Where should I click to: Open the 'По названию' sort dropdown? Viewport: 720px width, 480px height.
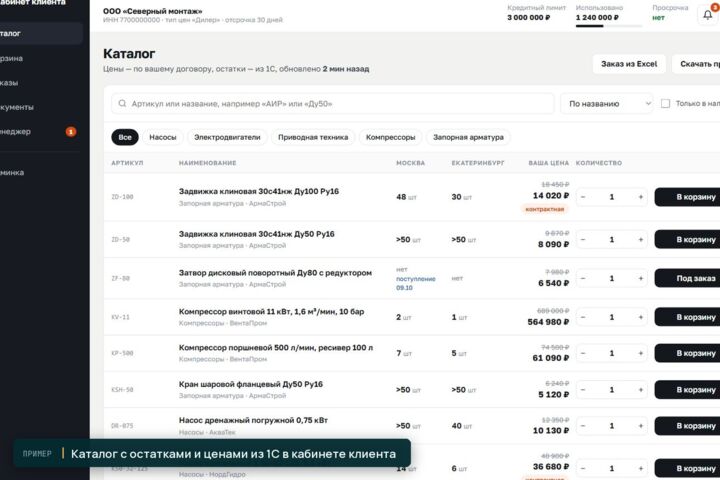point(606,104)
